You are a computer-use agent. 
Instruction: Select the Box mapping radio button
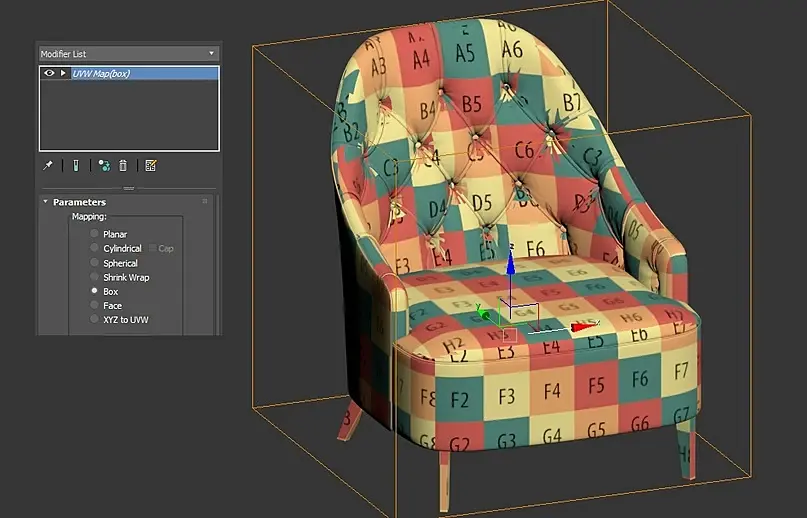click(94, 291)
